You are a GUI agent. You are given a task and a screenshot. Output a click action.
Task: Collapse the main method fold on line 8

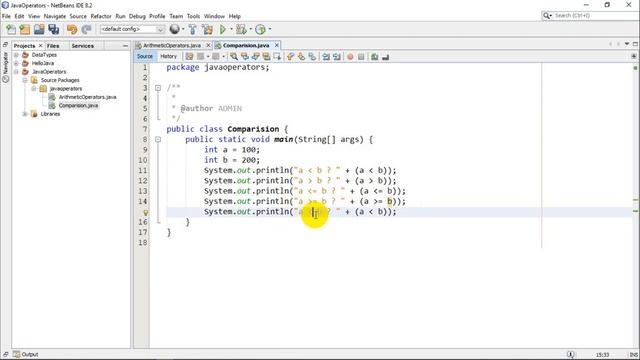[x=158, y=140]
